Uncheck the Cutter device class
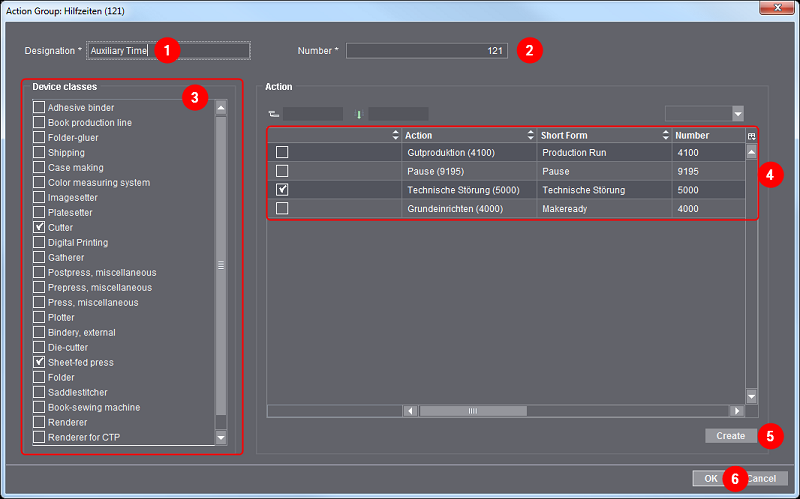 coord(39,228)
